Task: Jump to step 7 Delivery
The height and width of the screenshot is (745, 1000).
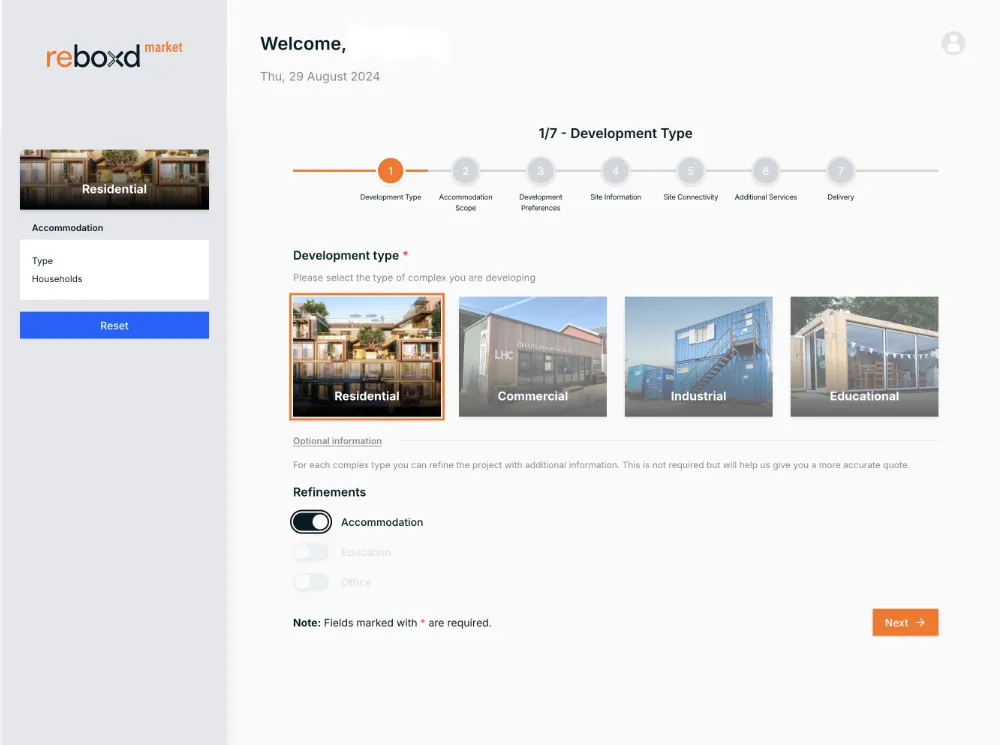Action: (840, 171)
